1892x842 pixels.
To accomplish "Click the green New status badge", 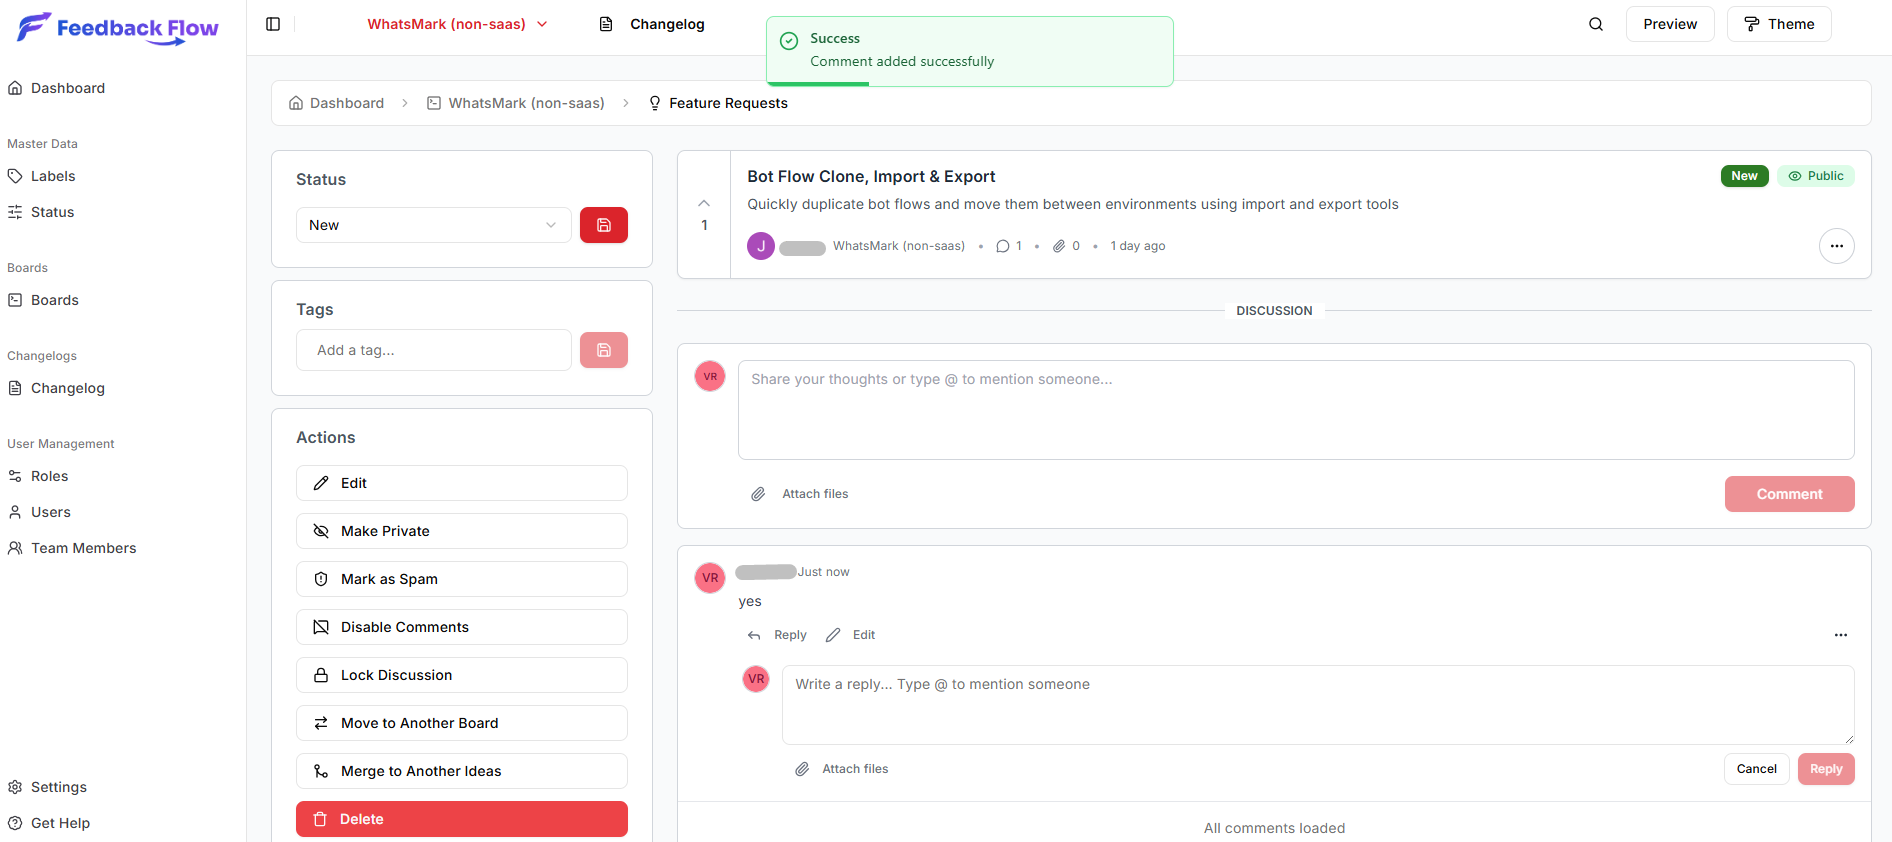I will [1744, 176].
